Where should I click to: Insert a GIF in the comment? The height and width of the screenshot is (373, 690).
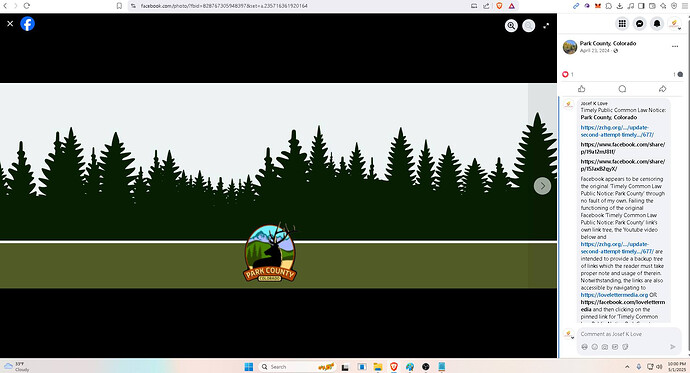615,347
